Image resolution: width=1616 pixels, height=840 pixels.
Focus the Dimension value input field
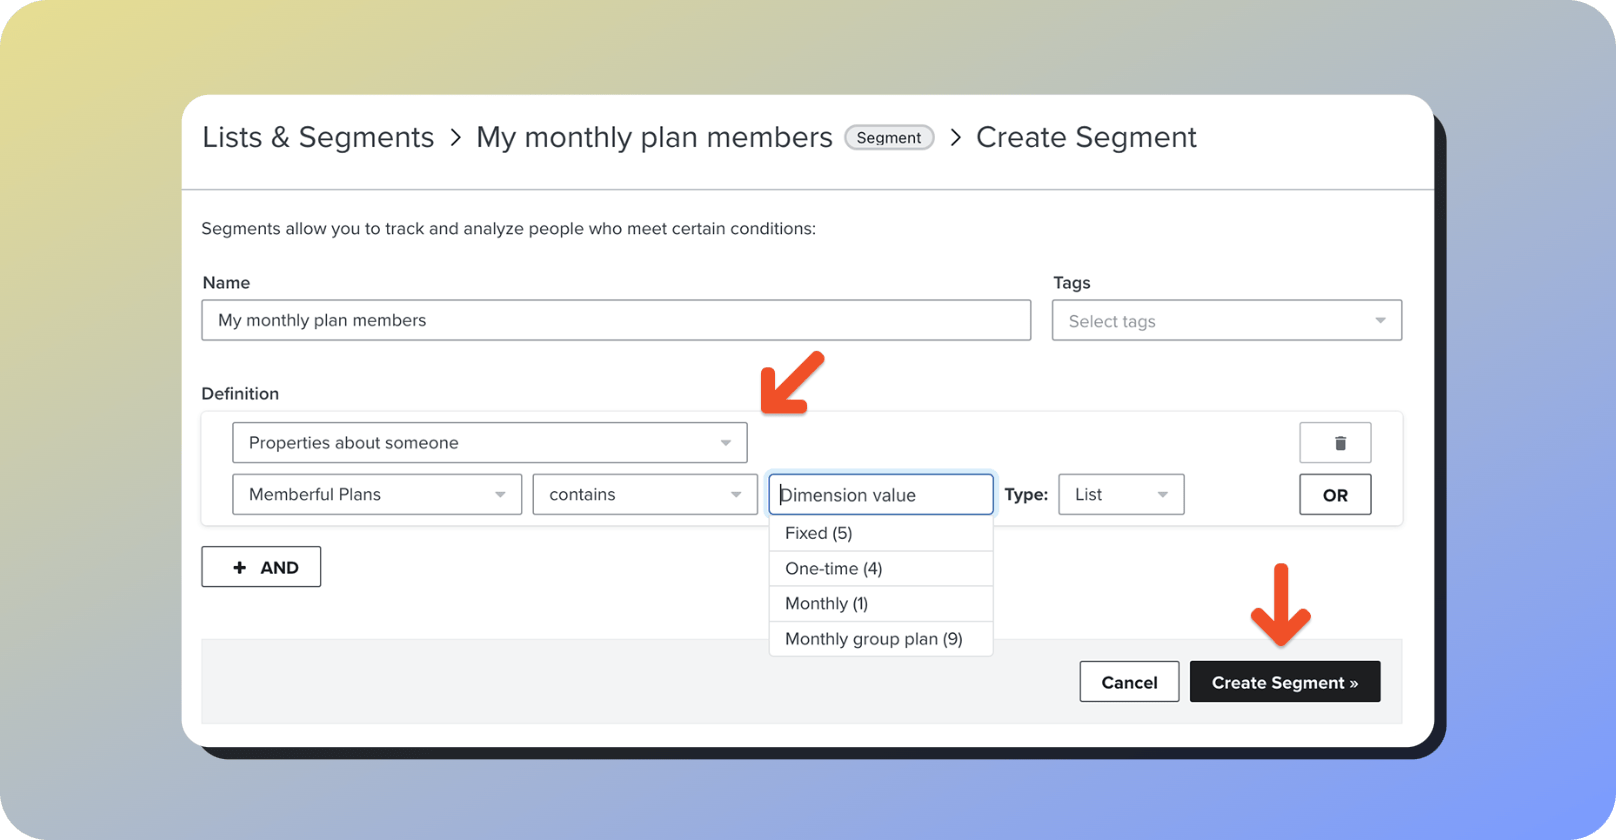point(880,495)
